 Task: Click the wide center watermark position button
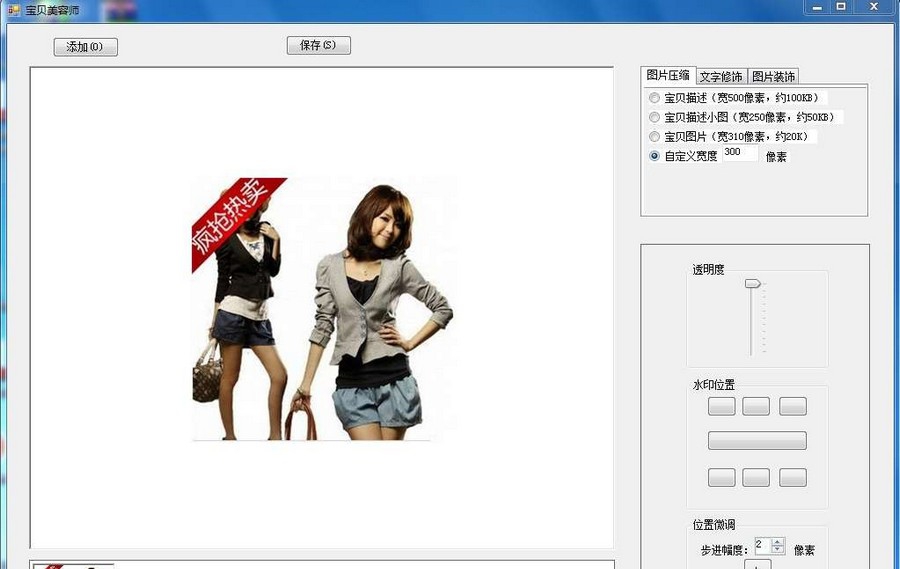tap(757, 440)
